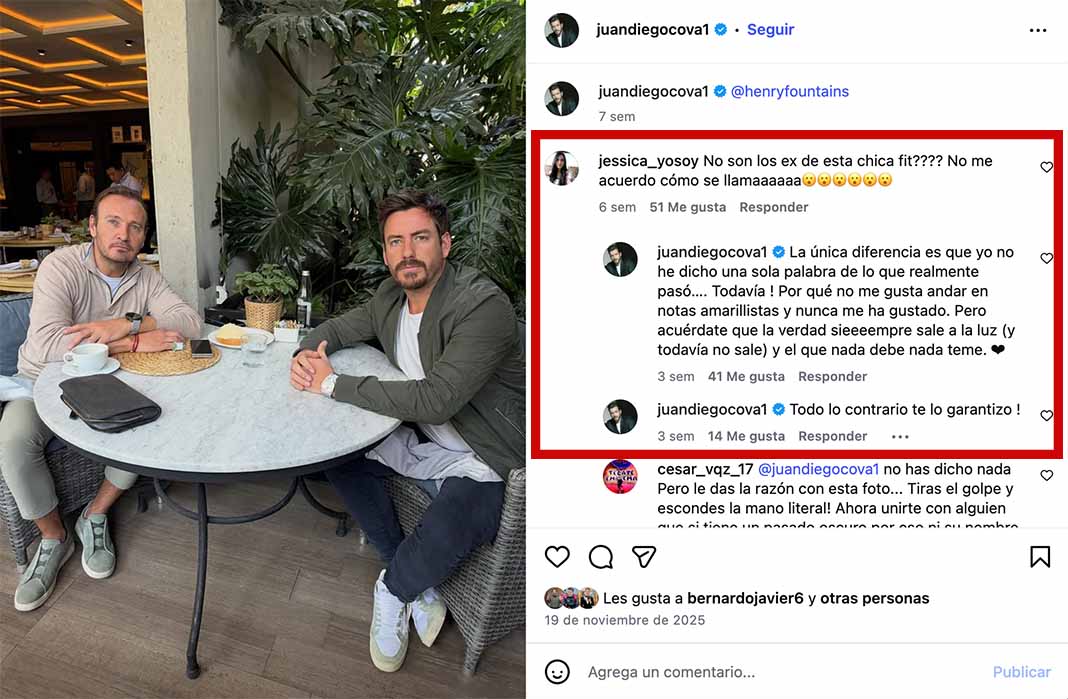The width and height of the screenshot is (1068, 699).
Task: Open the three-dot post options menu
Action: click(x=1037, y=30)
